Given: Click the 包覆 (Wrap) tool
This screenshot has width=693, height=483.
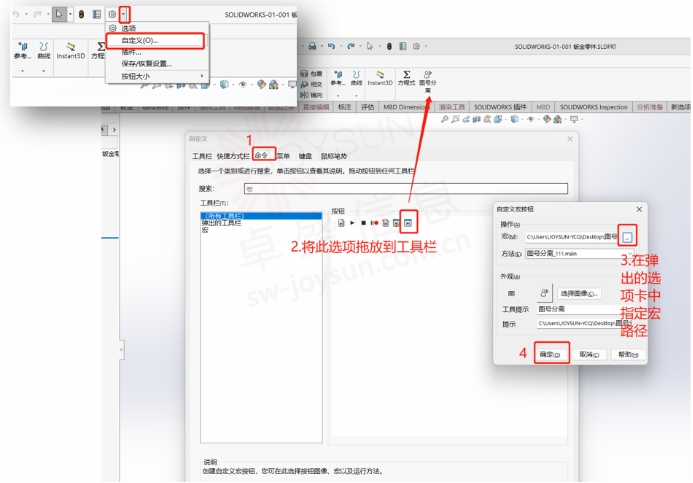Looking at the screenshot, I should [x=311, y=74].
